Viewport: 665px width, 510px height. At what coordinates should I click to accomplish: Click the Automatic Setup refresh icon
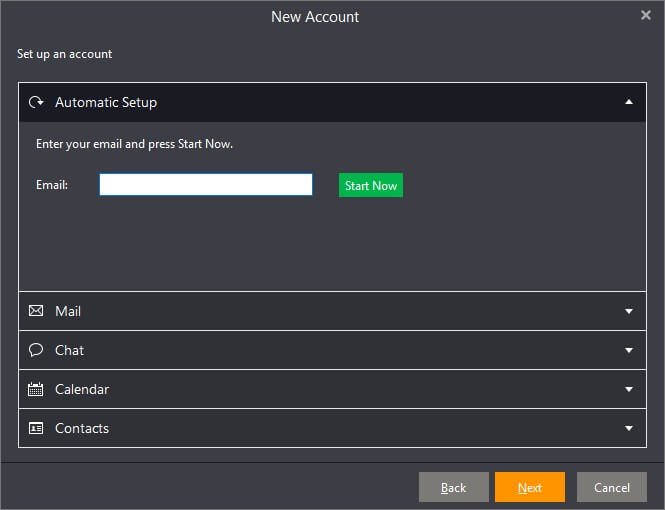(x=36, y=102)
